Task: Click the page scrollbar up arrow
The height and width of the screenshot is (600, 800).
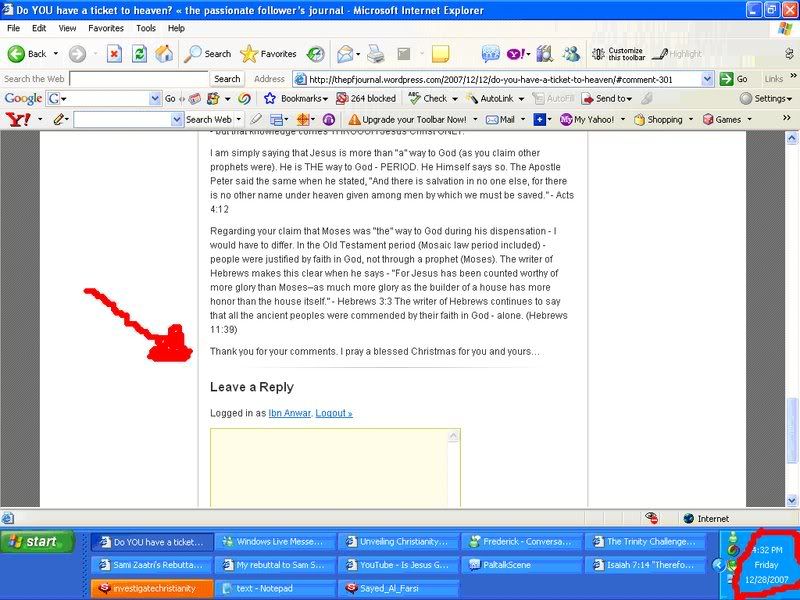Action: tap(791, 138)
